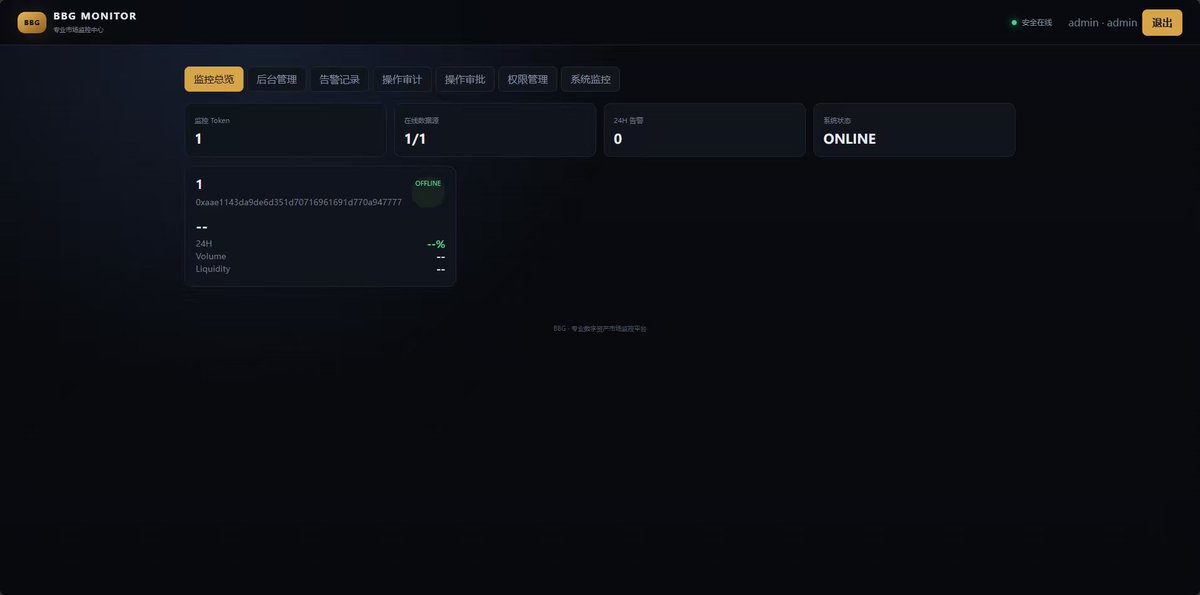Go to the 操作审计 tab
The width and height of the screenshot is (1200, 595).
pos(402,79)
